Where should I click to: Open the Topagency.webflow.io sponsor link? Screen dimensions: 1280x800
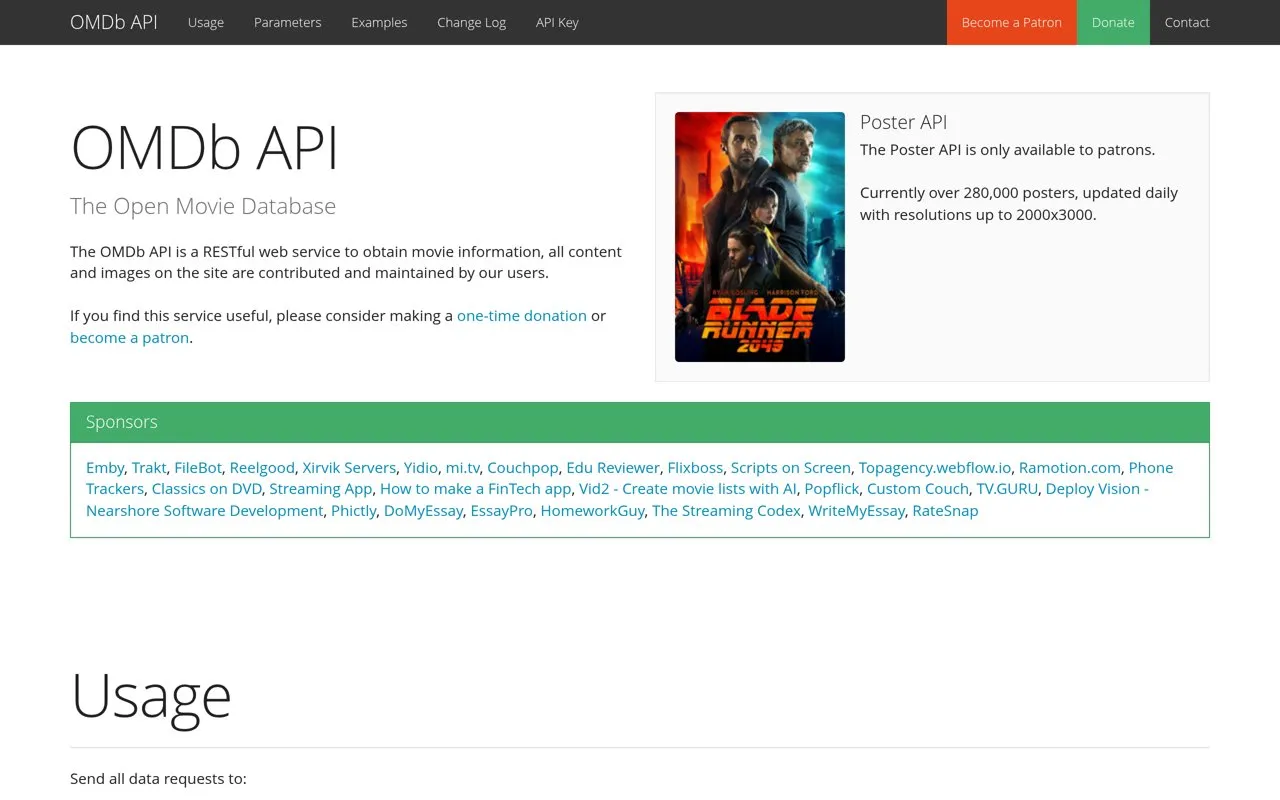click(x=935, y=468)
